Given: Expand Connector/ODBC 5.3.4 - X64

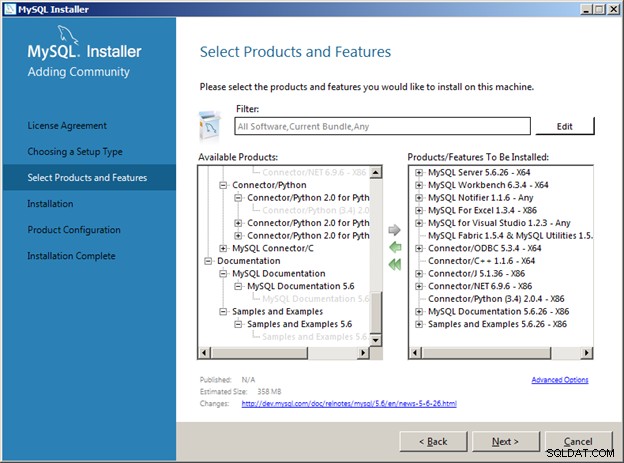Looking at the screenshot, I should coord(419,248).
